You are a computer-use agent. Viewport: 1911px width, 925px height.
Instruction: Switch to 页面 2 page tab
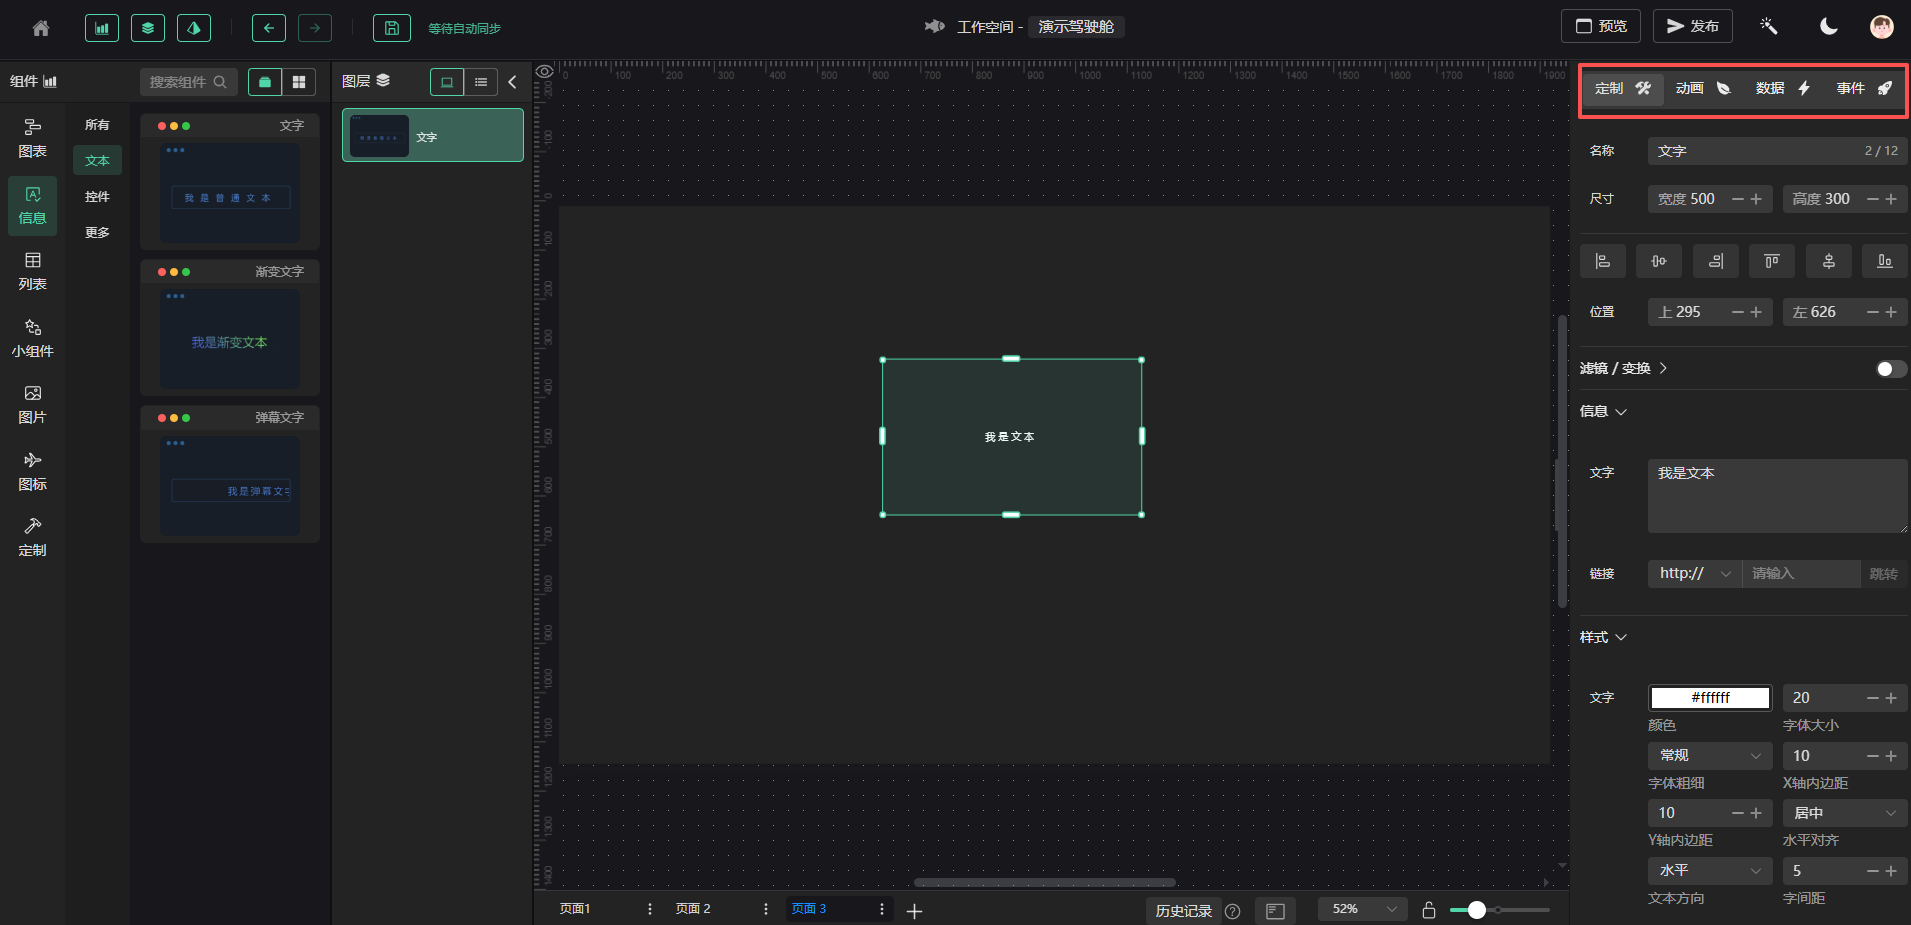(693, 909)
